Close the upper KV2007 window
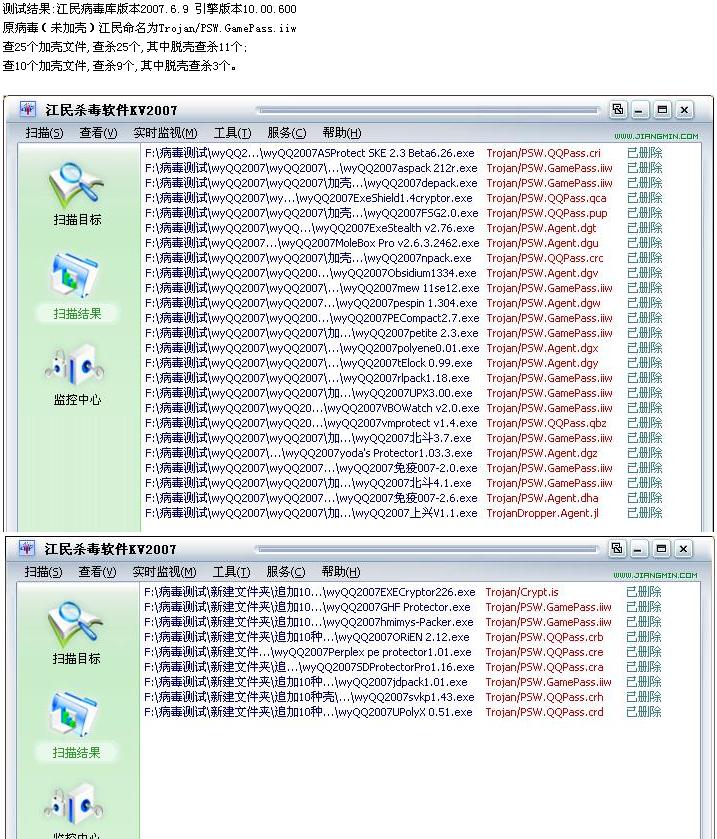Viewport: 717px width, 839px height. click(684, 110)
